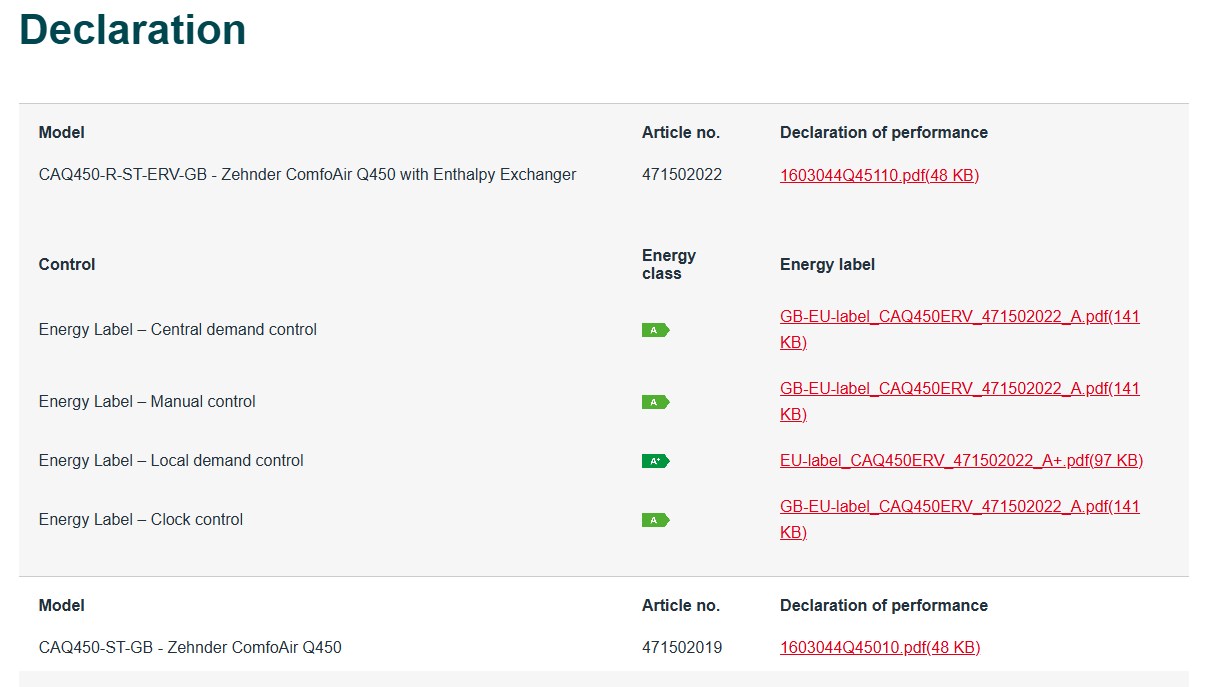
Task: Click the Declaration page heading
Action: point(133,30)
